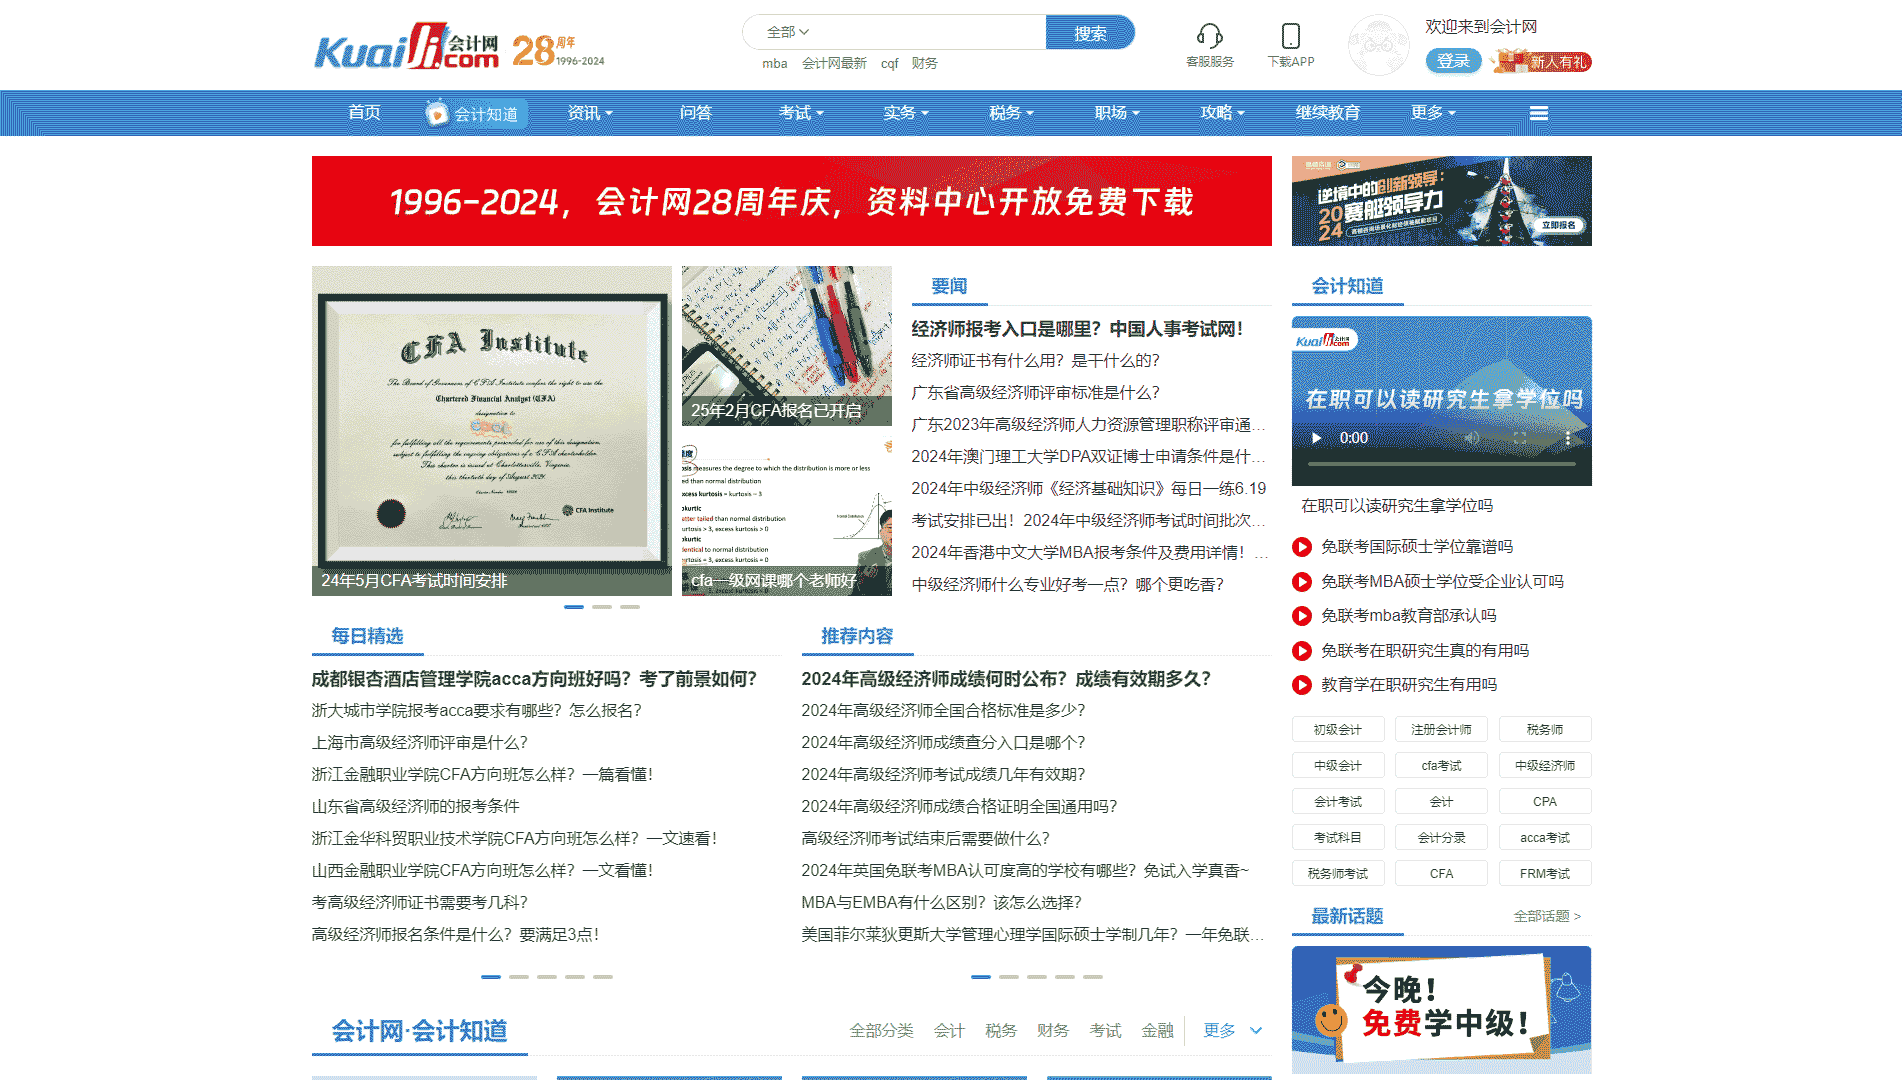Open video more options icon
Image resolution: width=1902 pixels, height=1080 pixels.
[1567, 438]
